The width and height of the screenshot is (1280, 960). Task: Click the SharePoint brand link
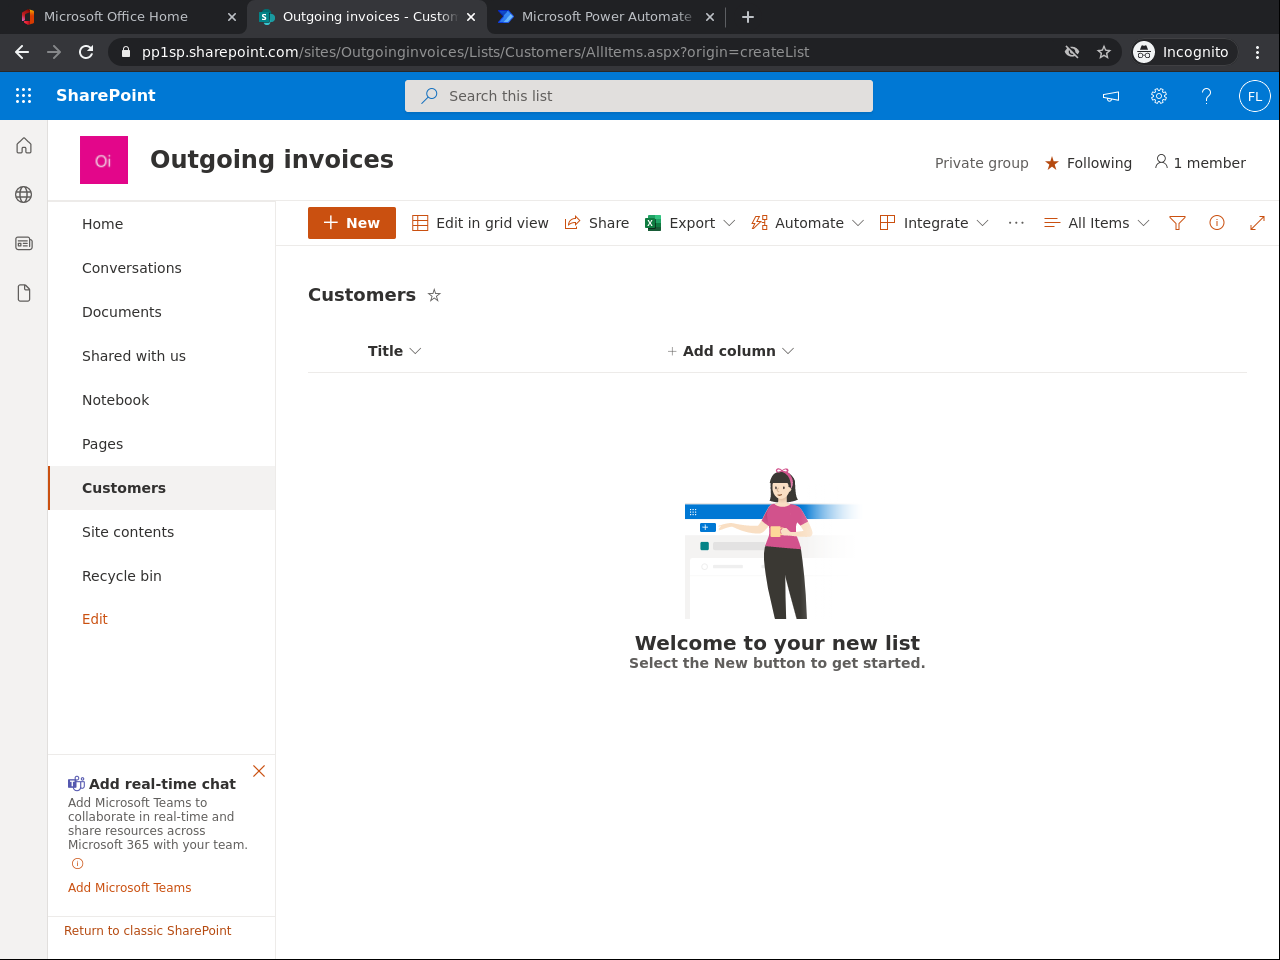tap(106, 96)
